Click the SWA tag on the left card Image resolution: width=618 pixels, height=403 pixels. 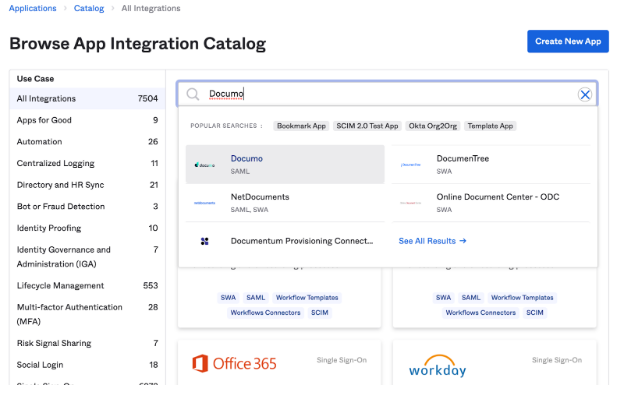tap(228, 298)
